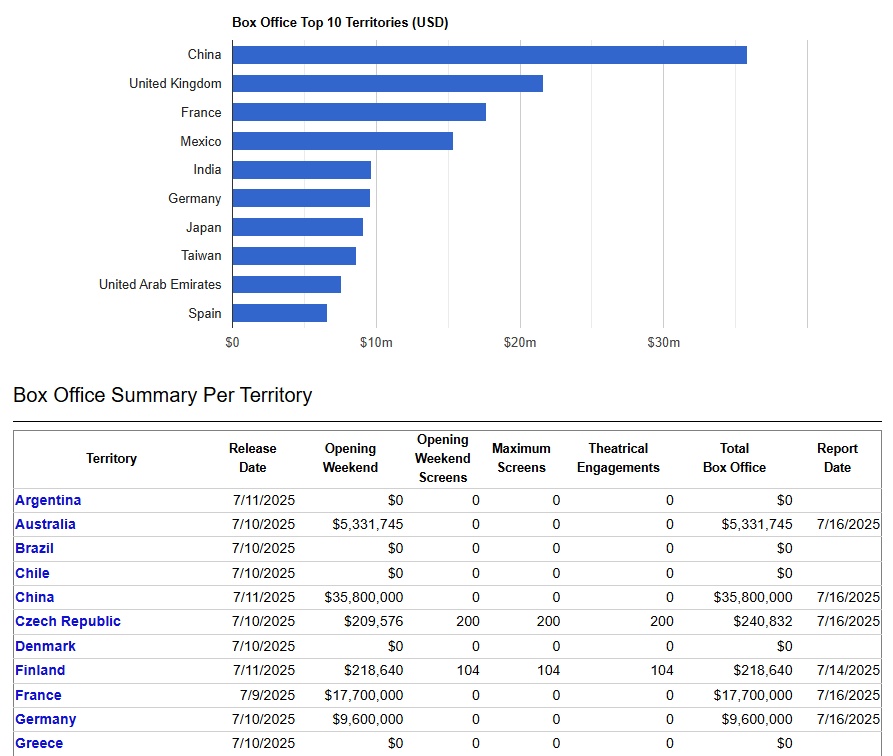Select the 'Total Box Office' column header
Image resolution: width=893 pixels, height=756 pixels.
[x=735, y=458]
